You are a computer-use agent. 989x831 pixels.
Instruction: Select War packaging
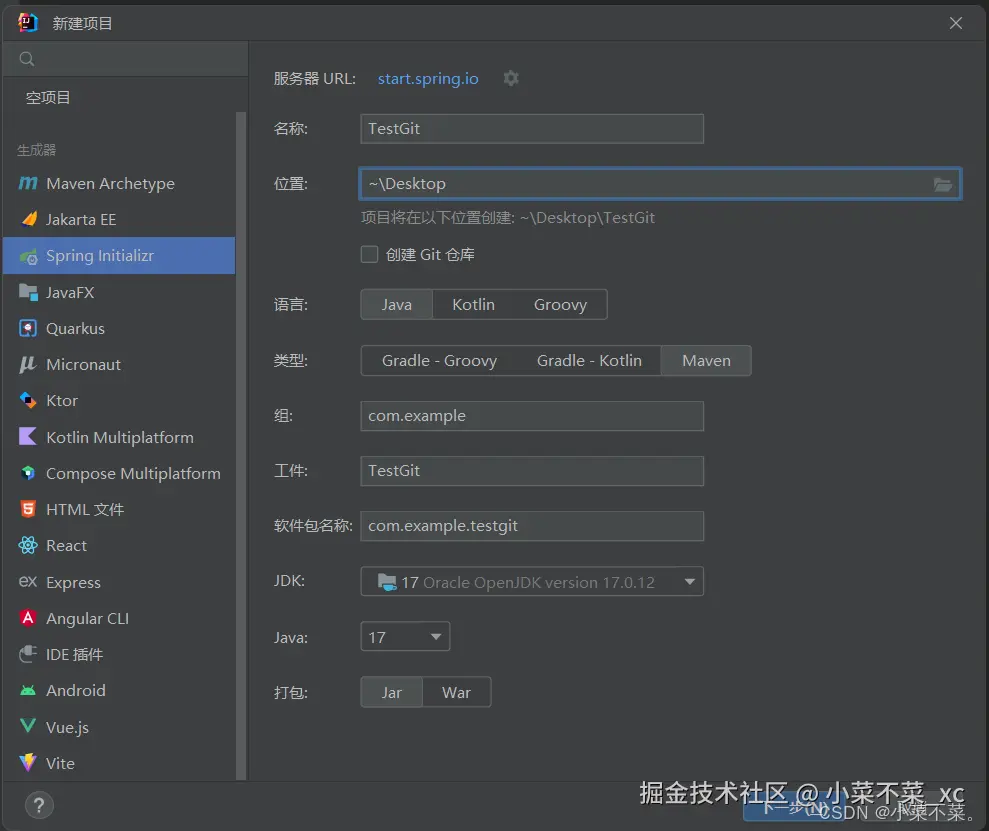[457, 692]
